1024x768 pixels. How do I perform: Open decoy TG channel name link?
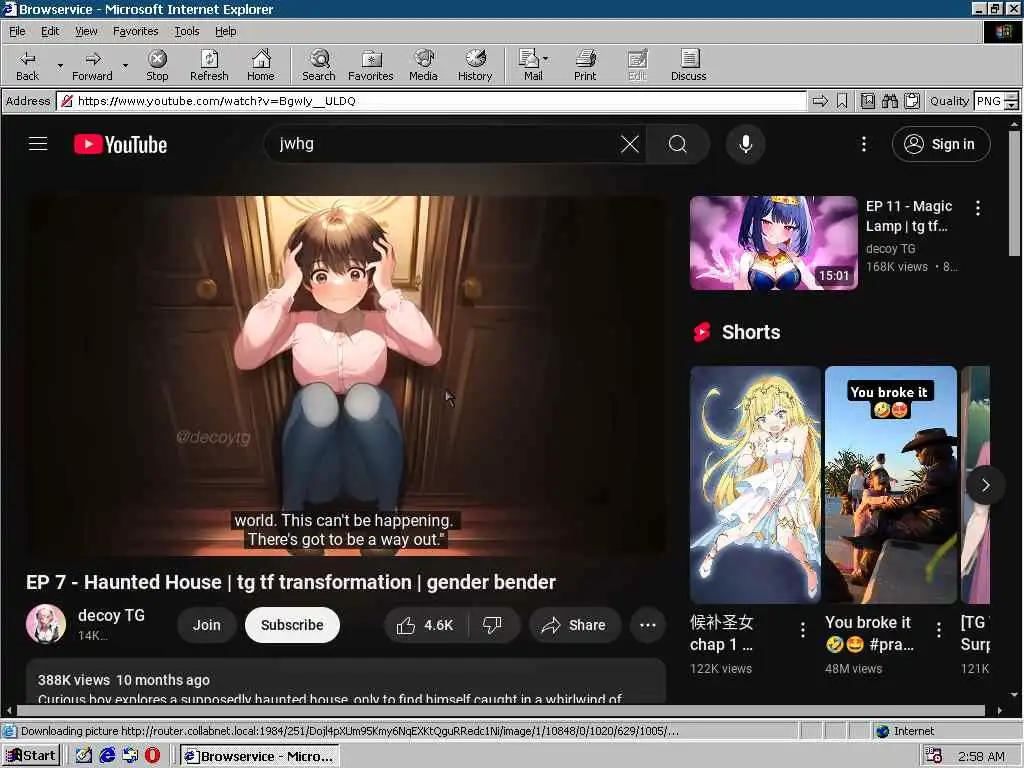point(111,615)
